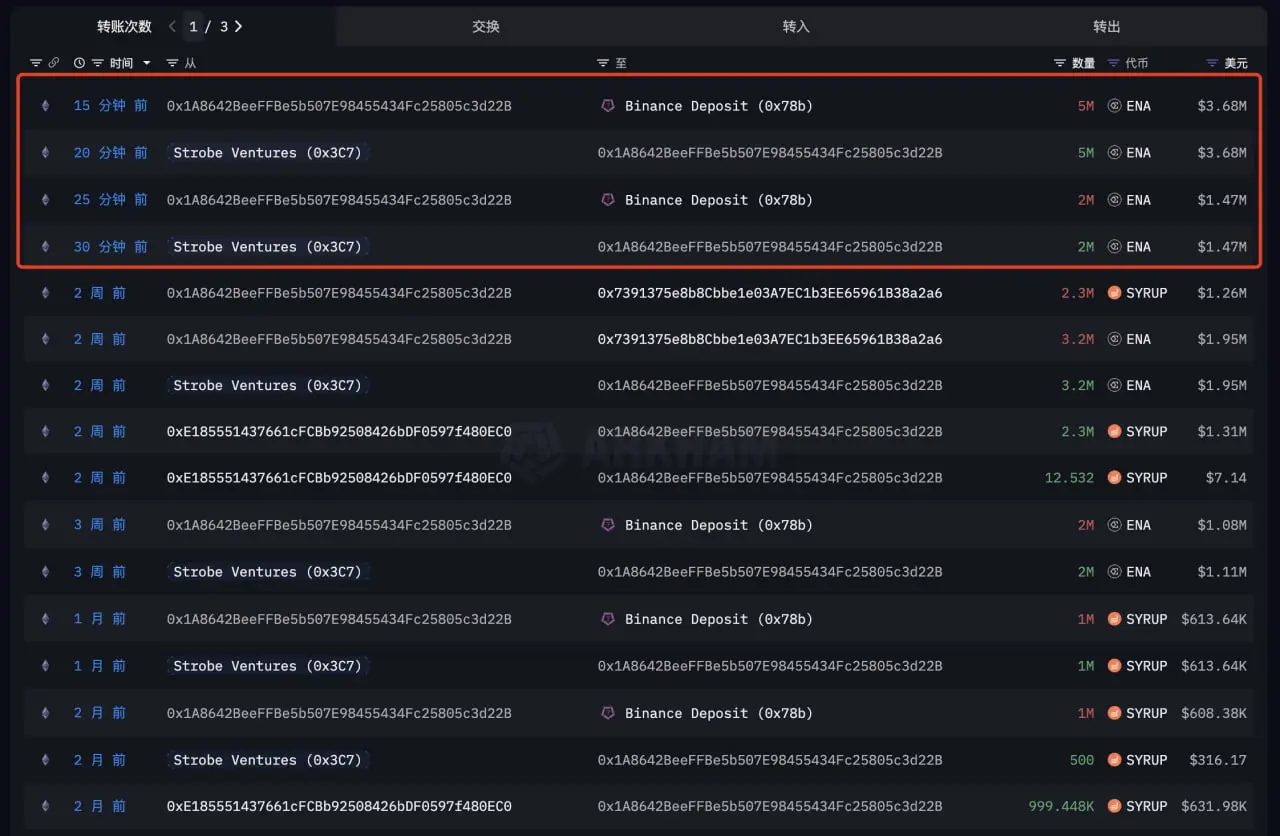Viewport: 1280px width, 836px height.
Task: Click ENA token icon on 15 分钟前 row
Action: pyautogui.click(x=1114, y=106)
